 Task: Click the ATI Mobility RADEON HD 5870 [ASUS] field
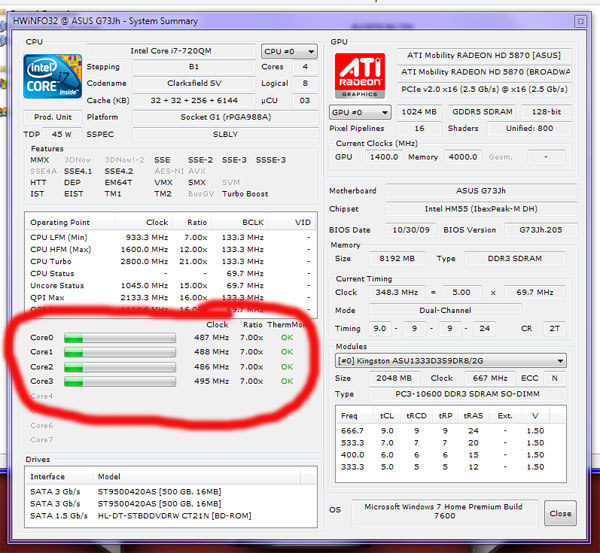point(484,55)
